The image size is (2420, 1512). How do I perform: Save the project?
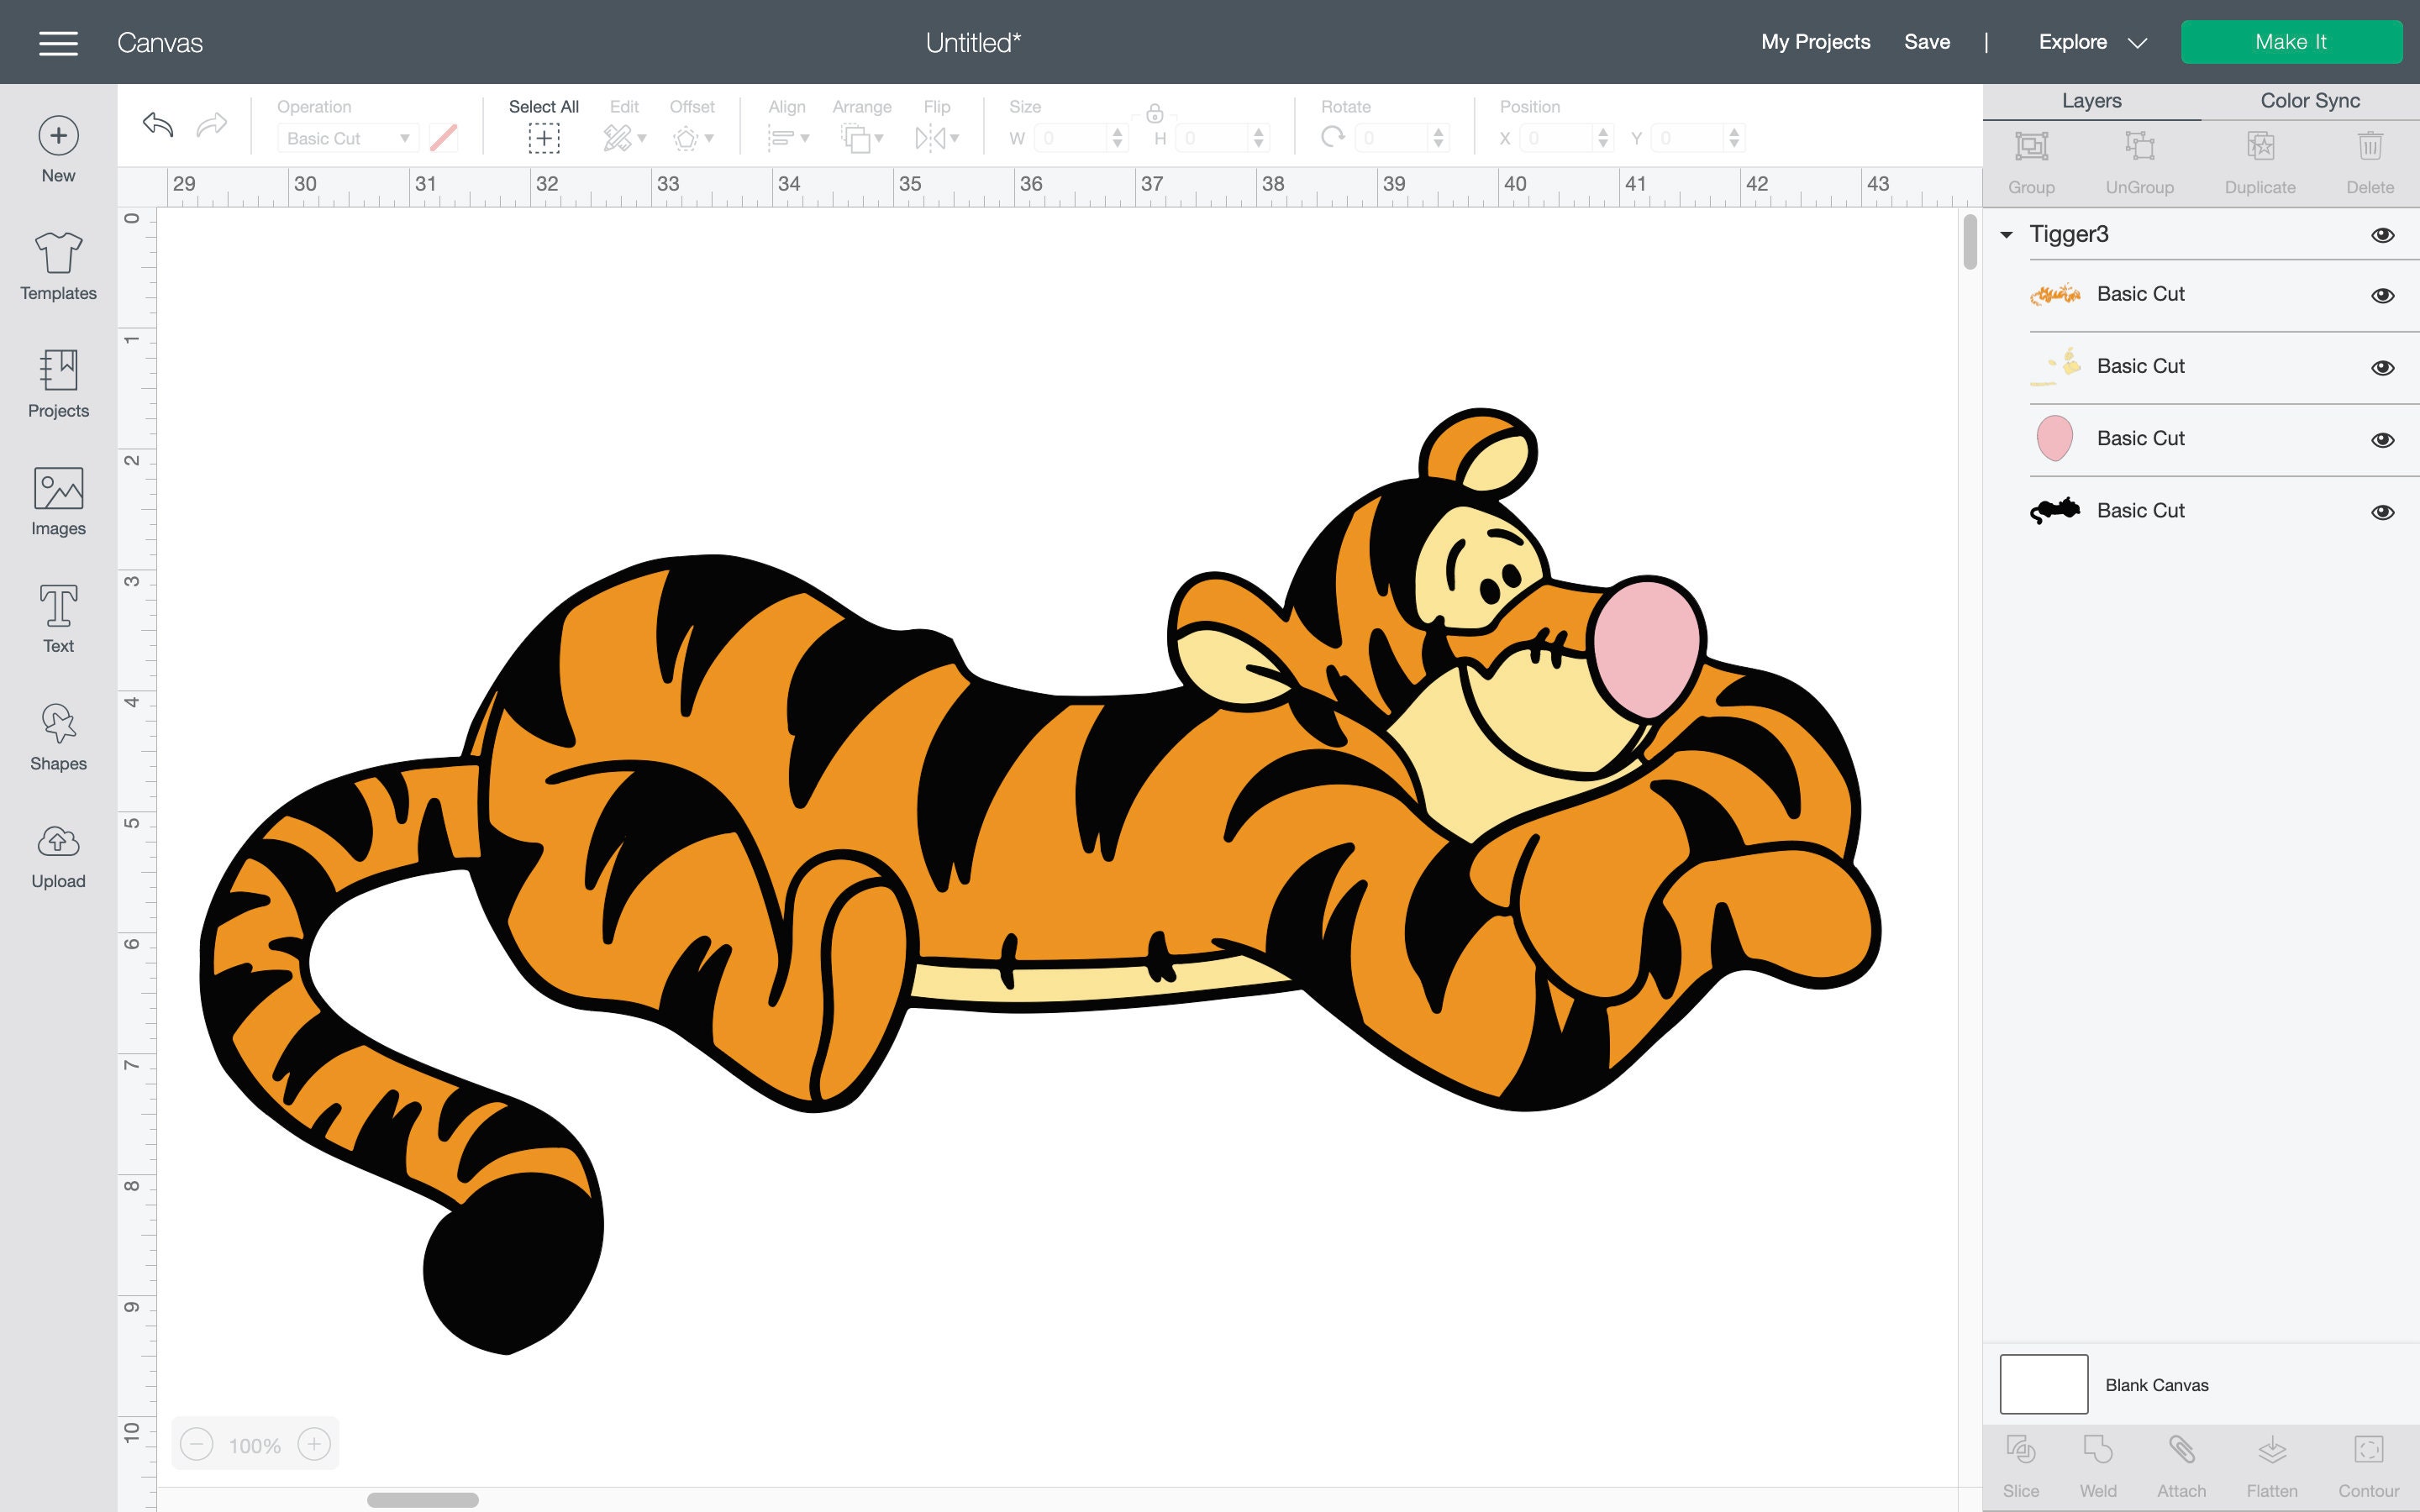pyautogui.click(x=1926, y=42)
